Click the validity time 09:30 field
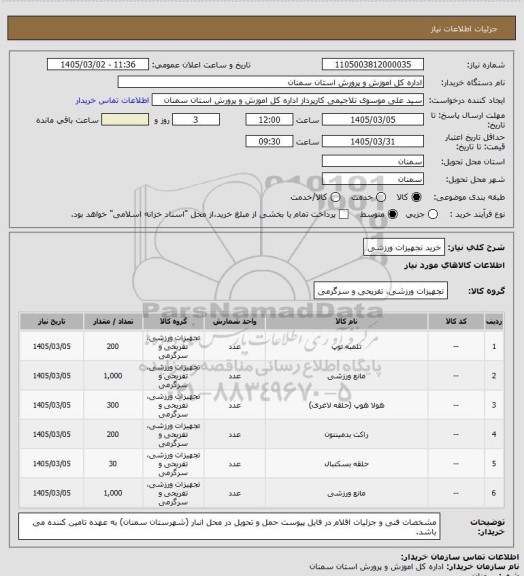524x576 pixels. (269, 141)
